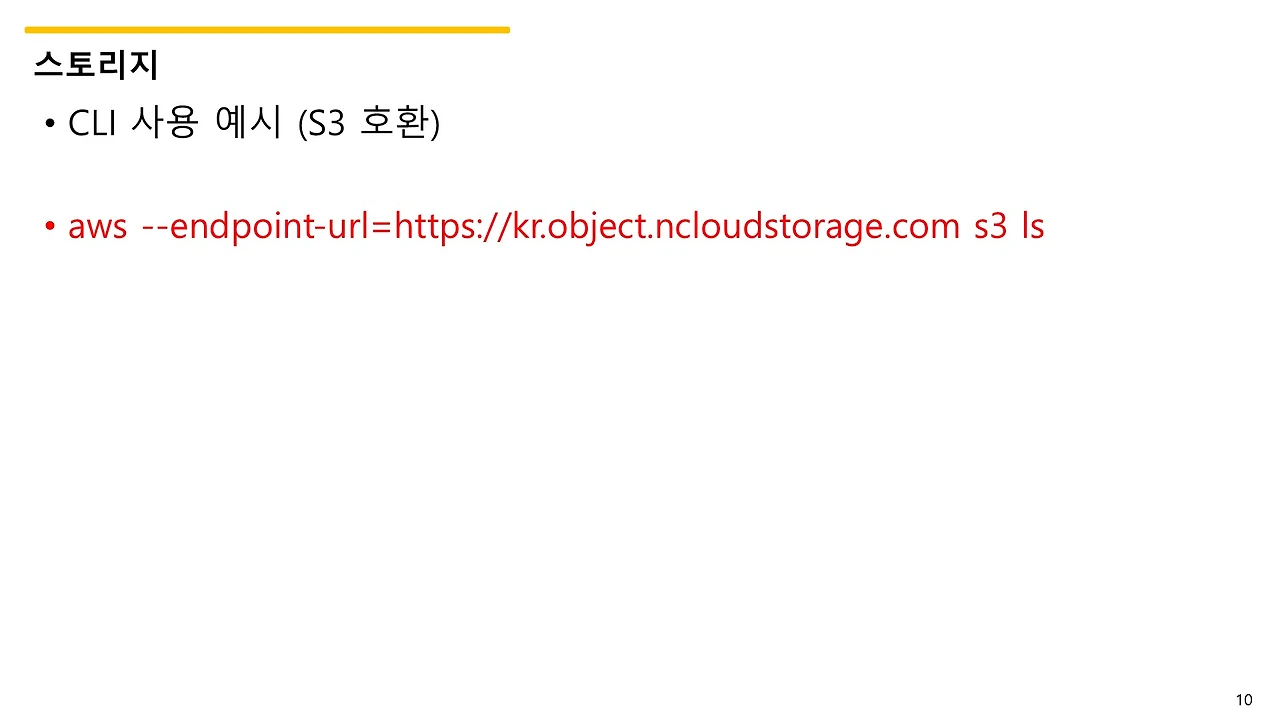
Task: Select the red word aws
Action: point(97,227)
